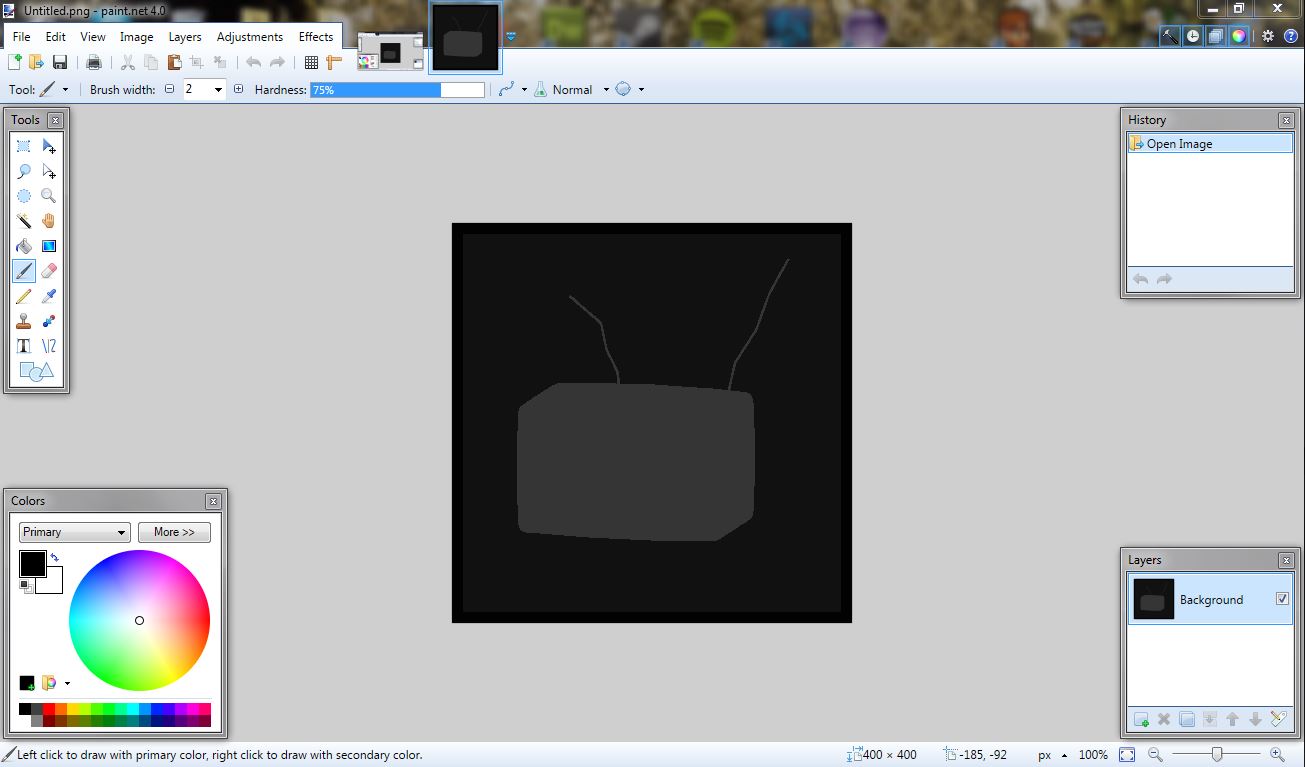
Task: Reset colors to black and white
Action: pyautogui.click(x=25, y=586)
